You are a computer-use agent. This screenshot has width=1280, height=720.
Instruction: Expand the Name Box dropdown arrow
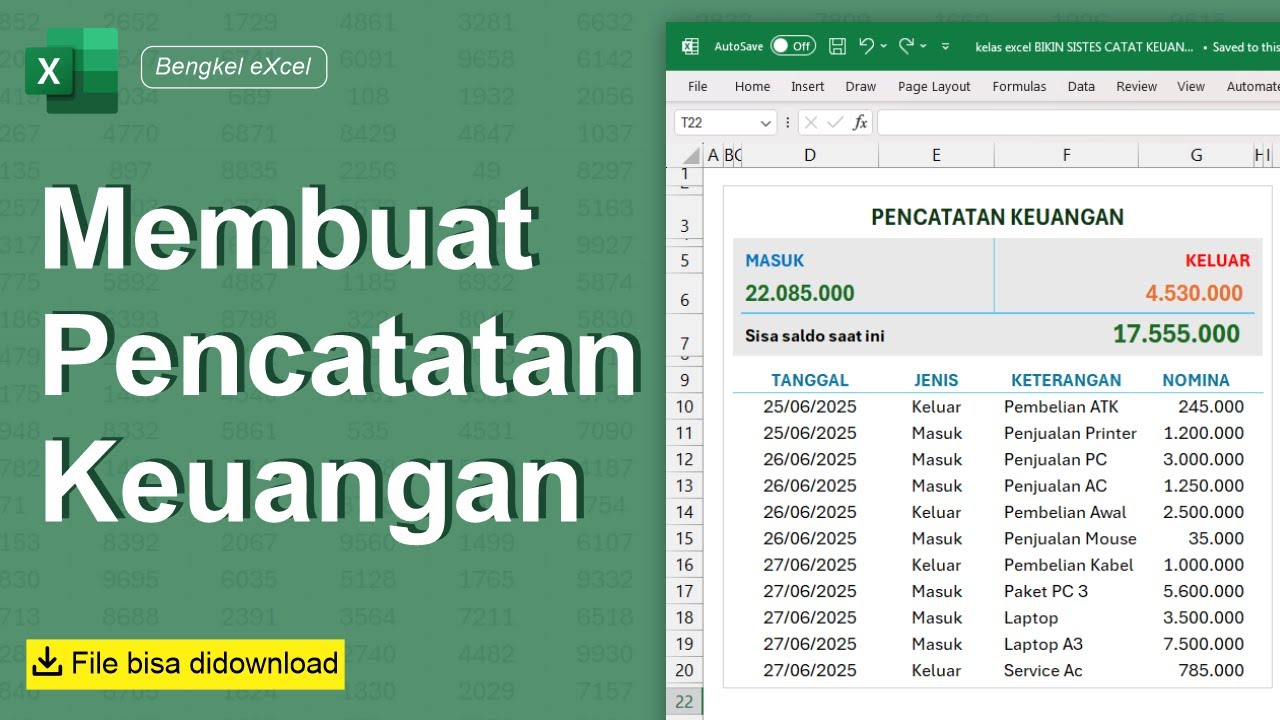pos(767,123)
